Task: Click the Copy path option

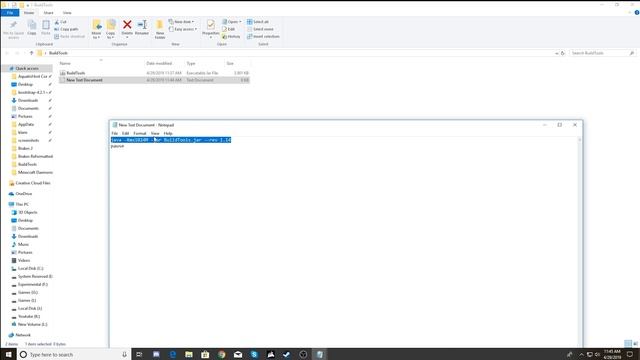Action: (x=66, y=29)
